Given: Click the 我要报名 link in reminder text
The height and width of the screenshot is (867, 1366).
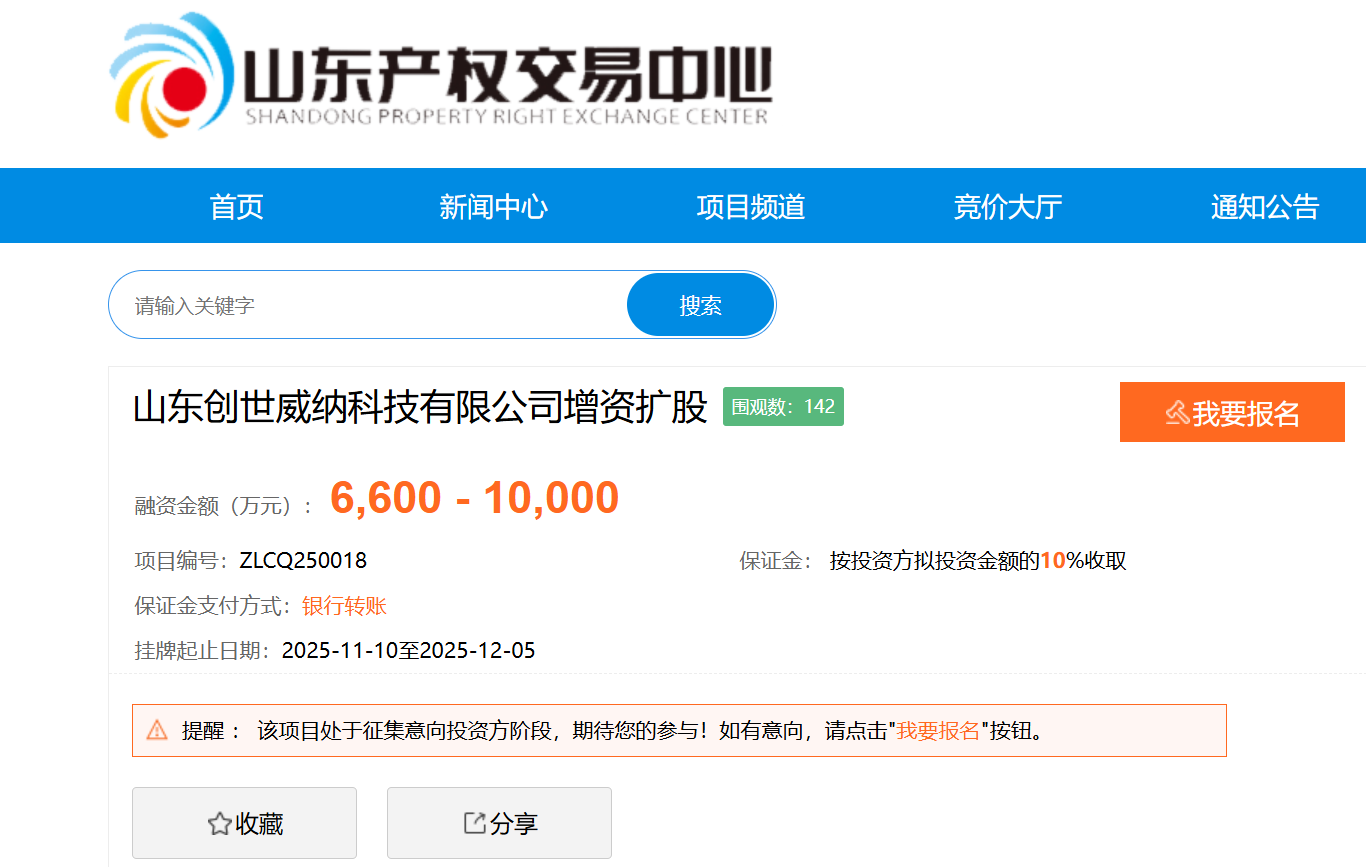Looking at the screenshot, I should point(938,731).
